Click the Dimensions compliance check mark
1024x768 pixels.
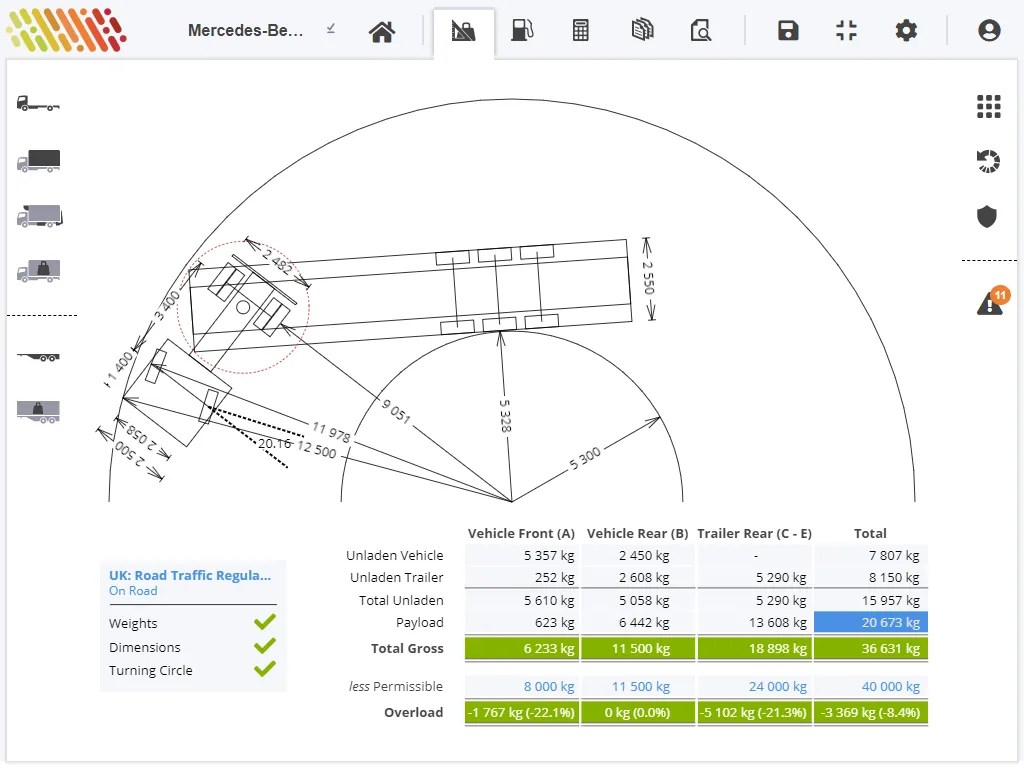point(264,646)
